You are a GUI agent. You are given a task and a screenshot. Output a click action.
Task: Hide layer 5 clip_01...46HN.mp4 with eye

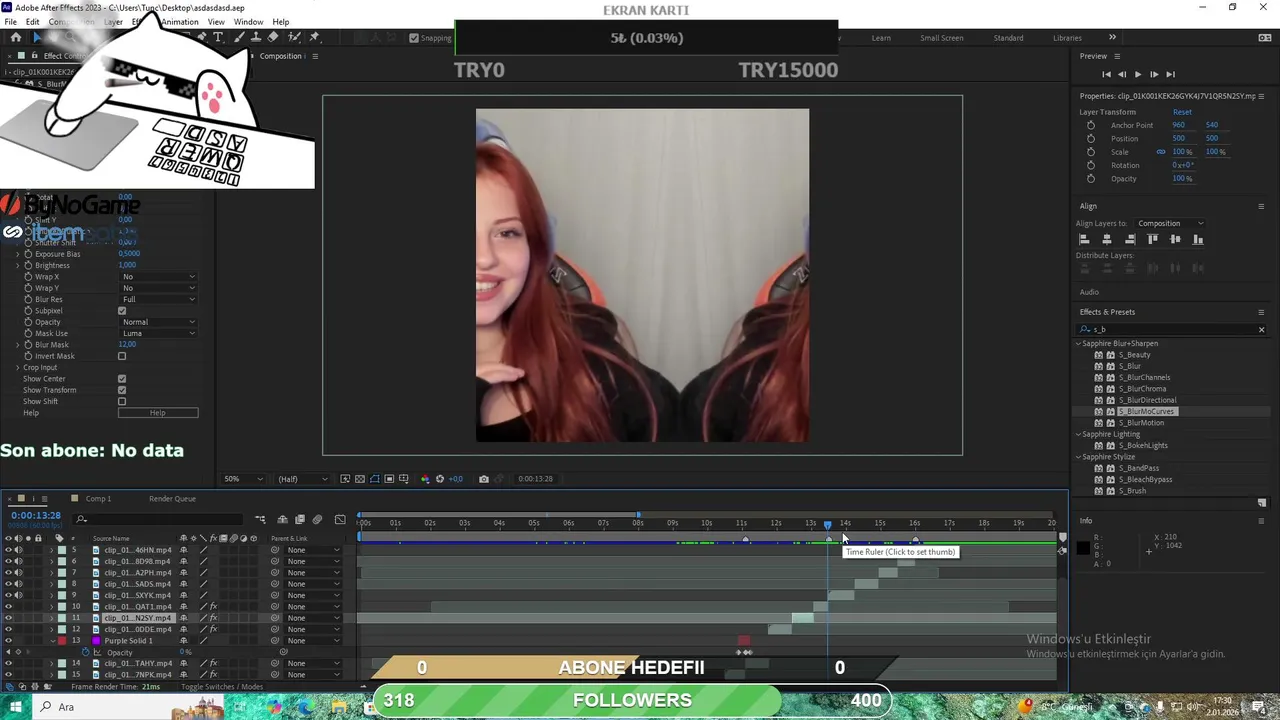tap(8, 550)
